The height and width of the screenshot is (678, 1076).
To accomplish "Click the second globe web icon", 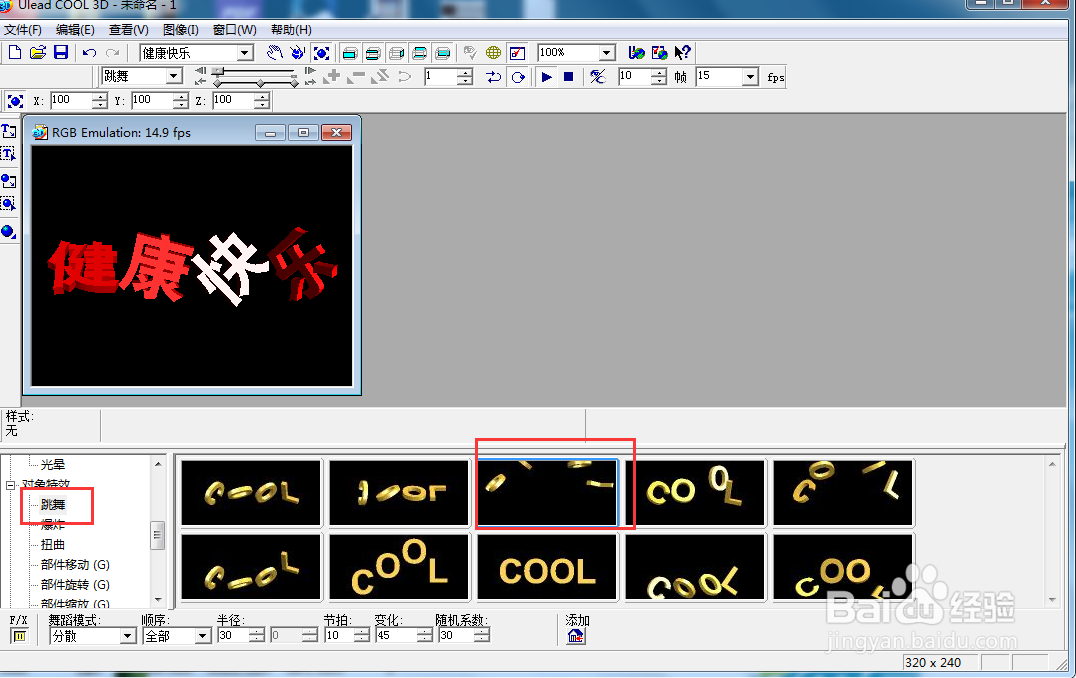I will [659, 53].
